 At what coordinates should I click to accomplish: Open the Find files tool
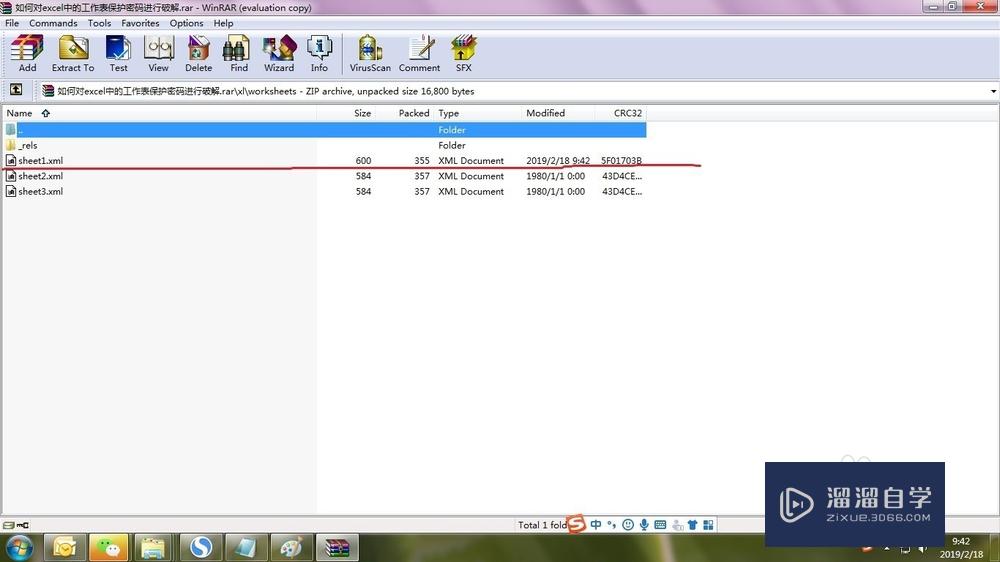pyautogui.click(x=239, y=54)
